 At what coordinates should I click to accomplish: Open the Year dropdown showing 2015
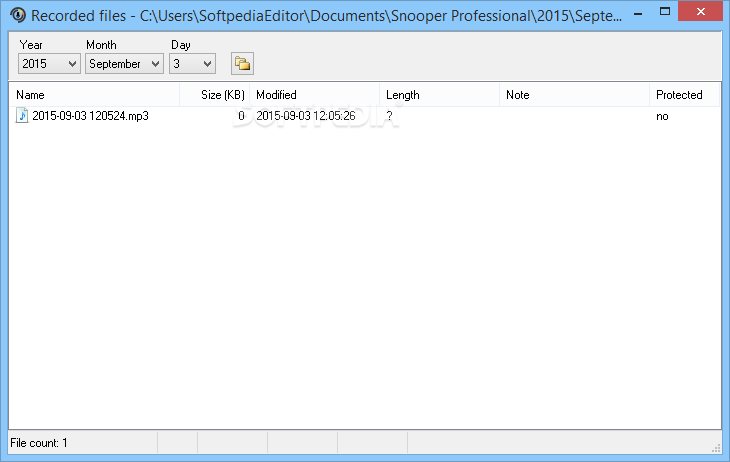coord(49,63)
